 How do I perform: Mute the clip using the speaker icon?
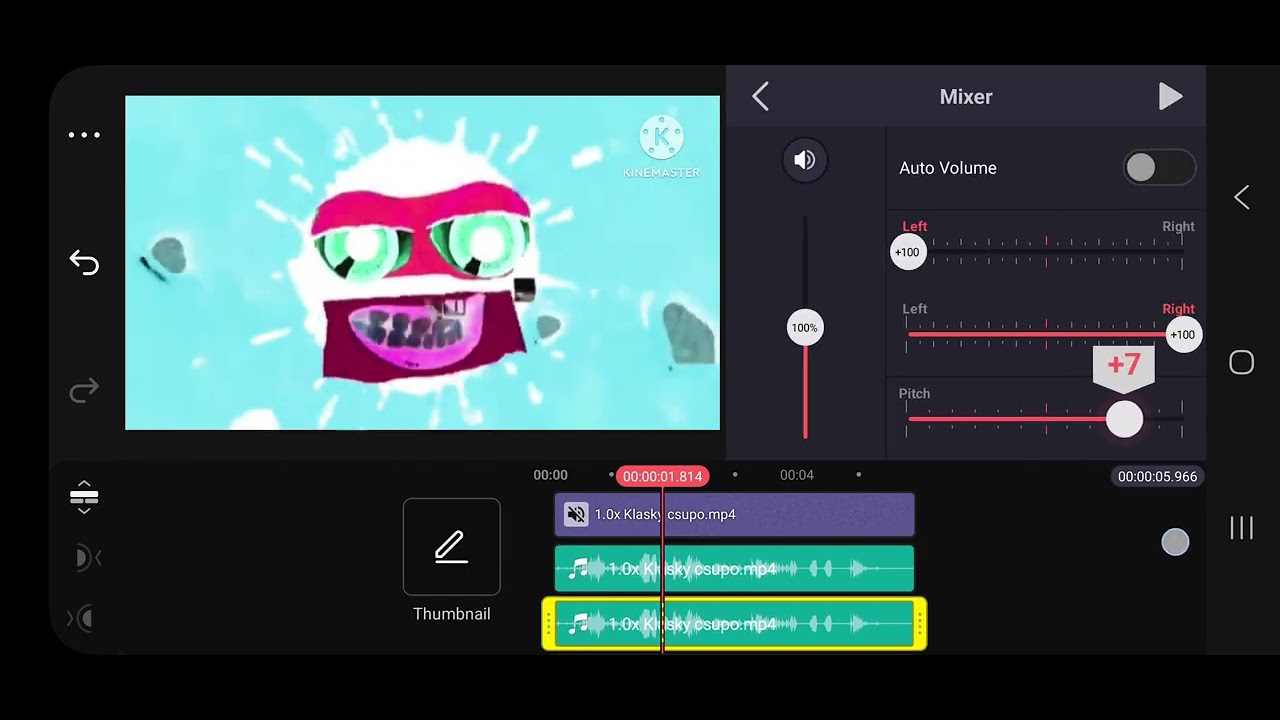pos(805,160)
